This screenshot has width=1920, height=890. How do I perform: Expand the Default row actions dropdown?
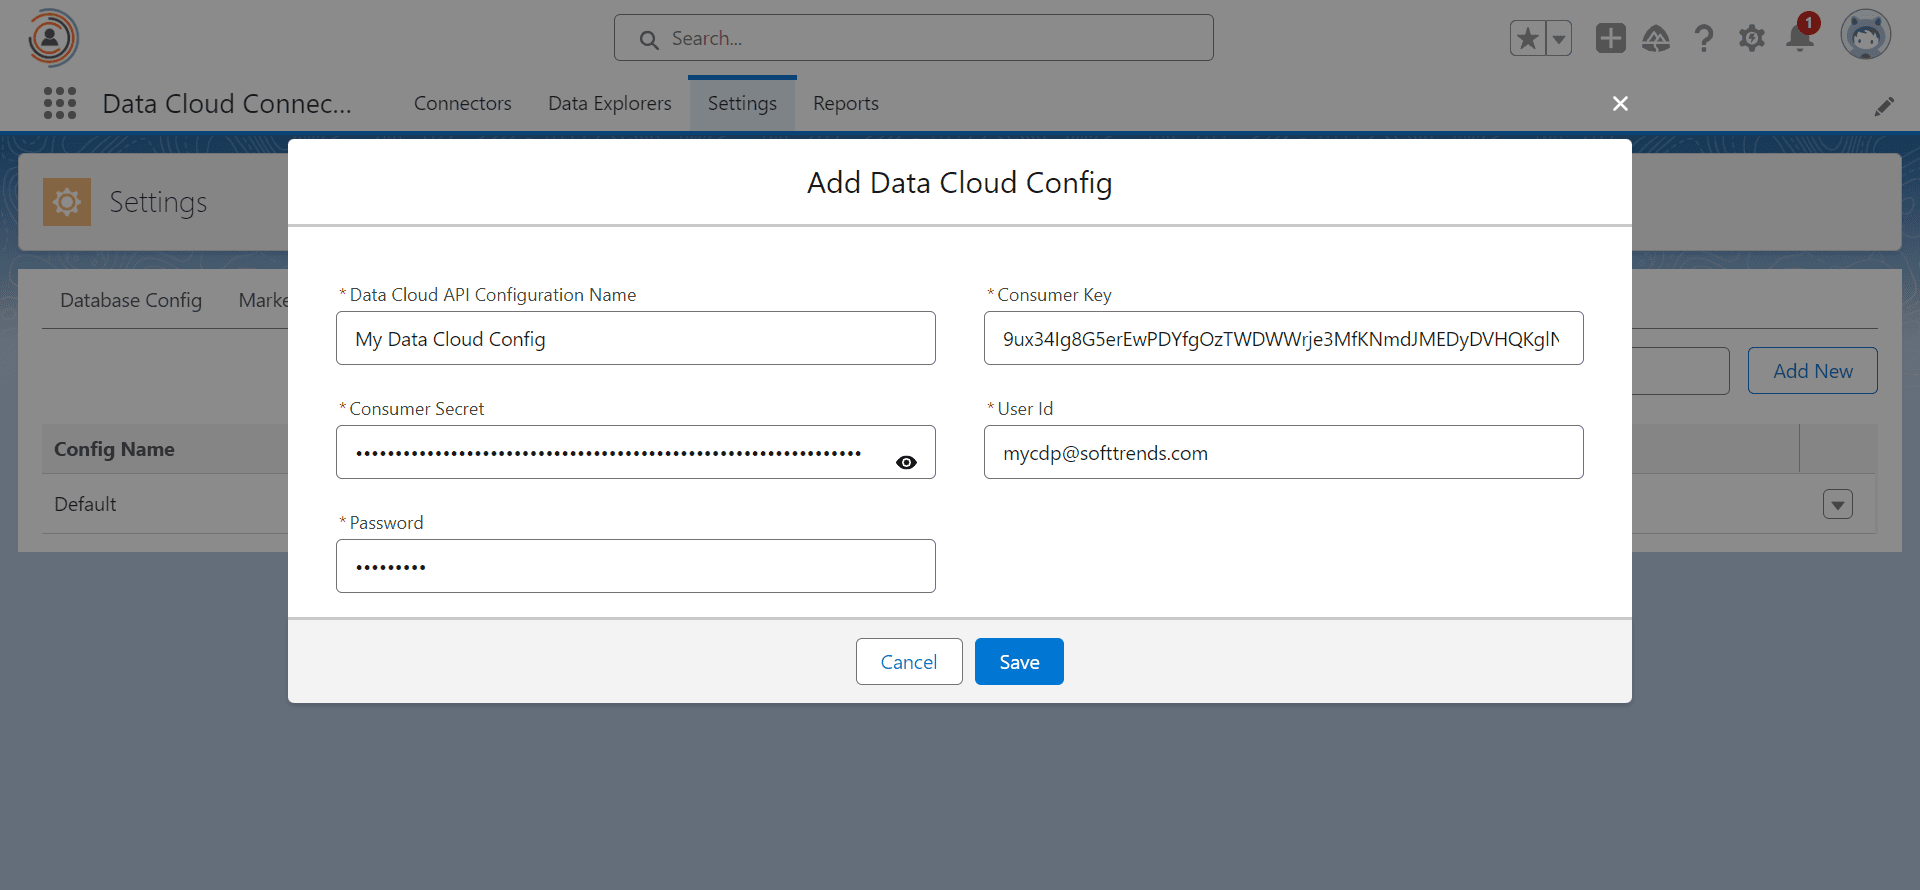(x=1837, y=504)
